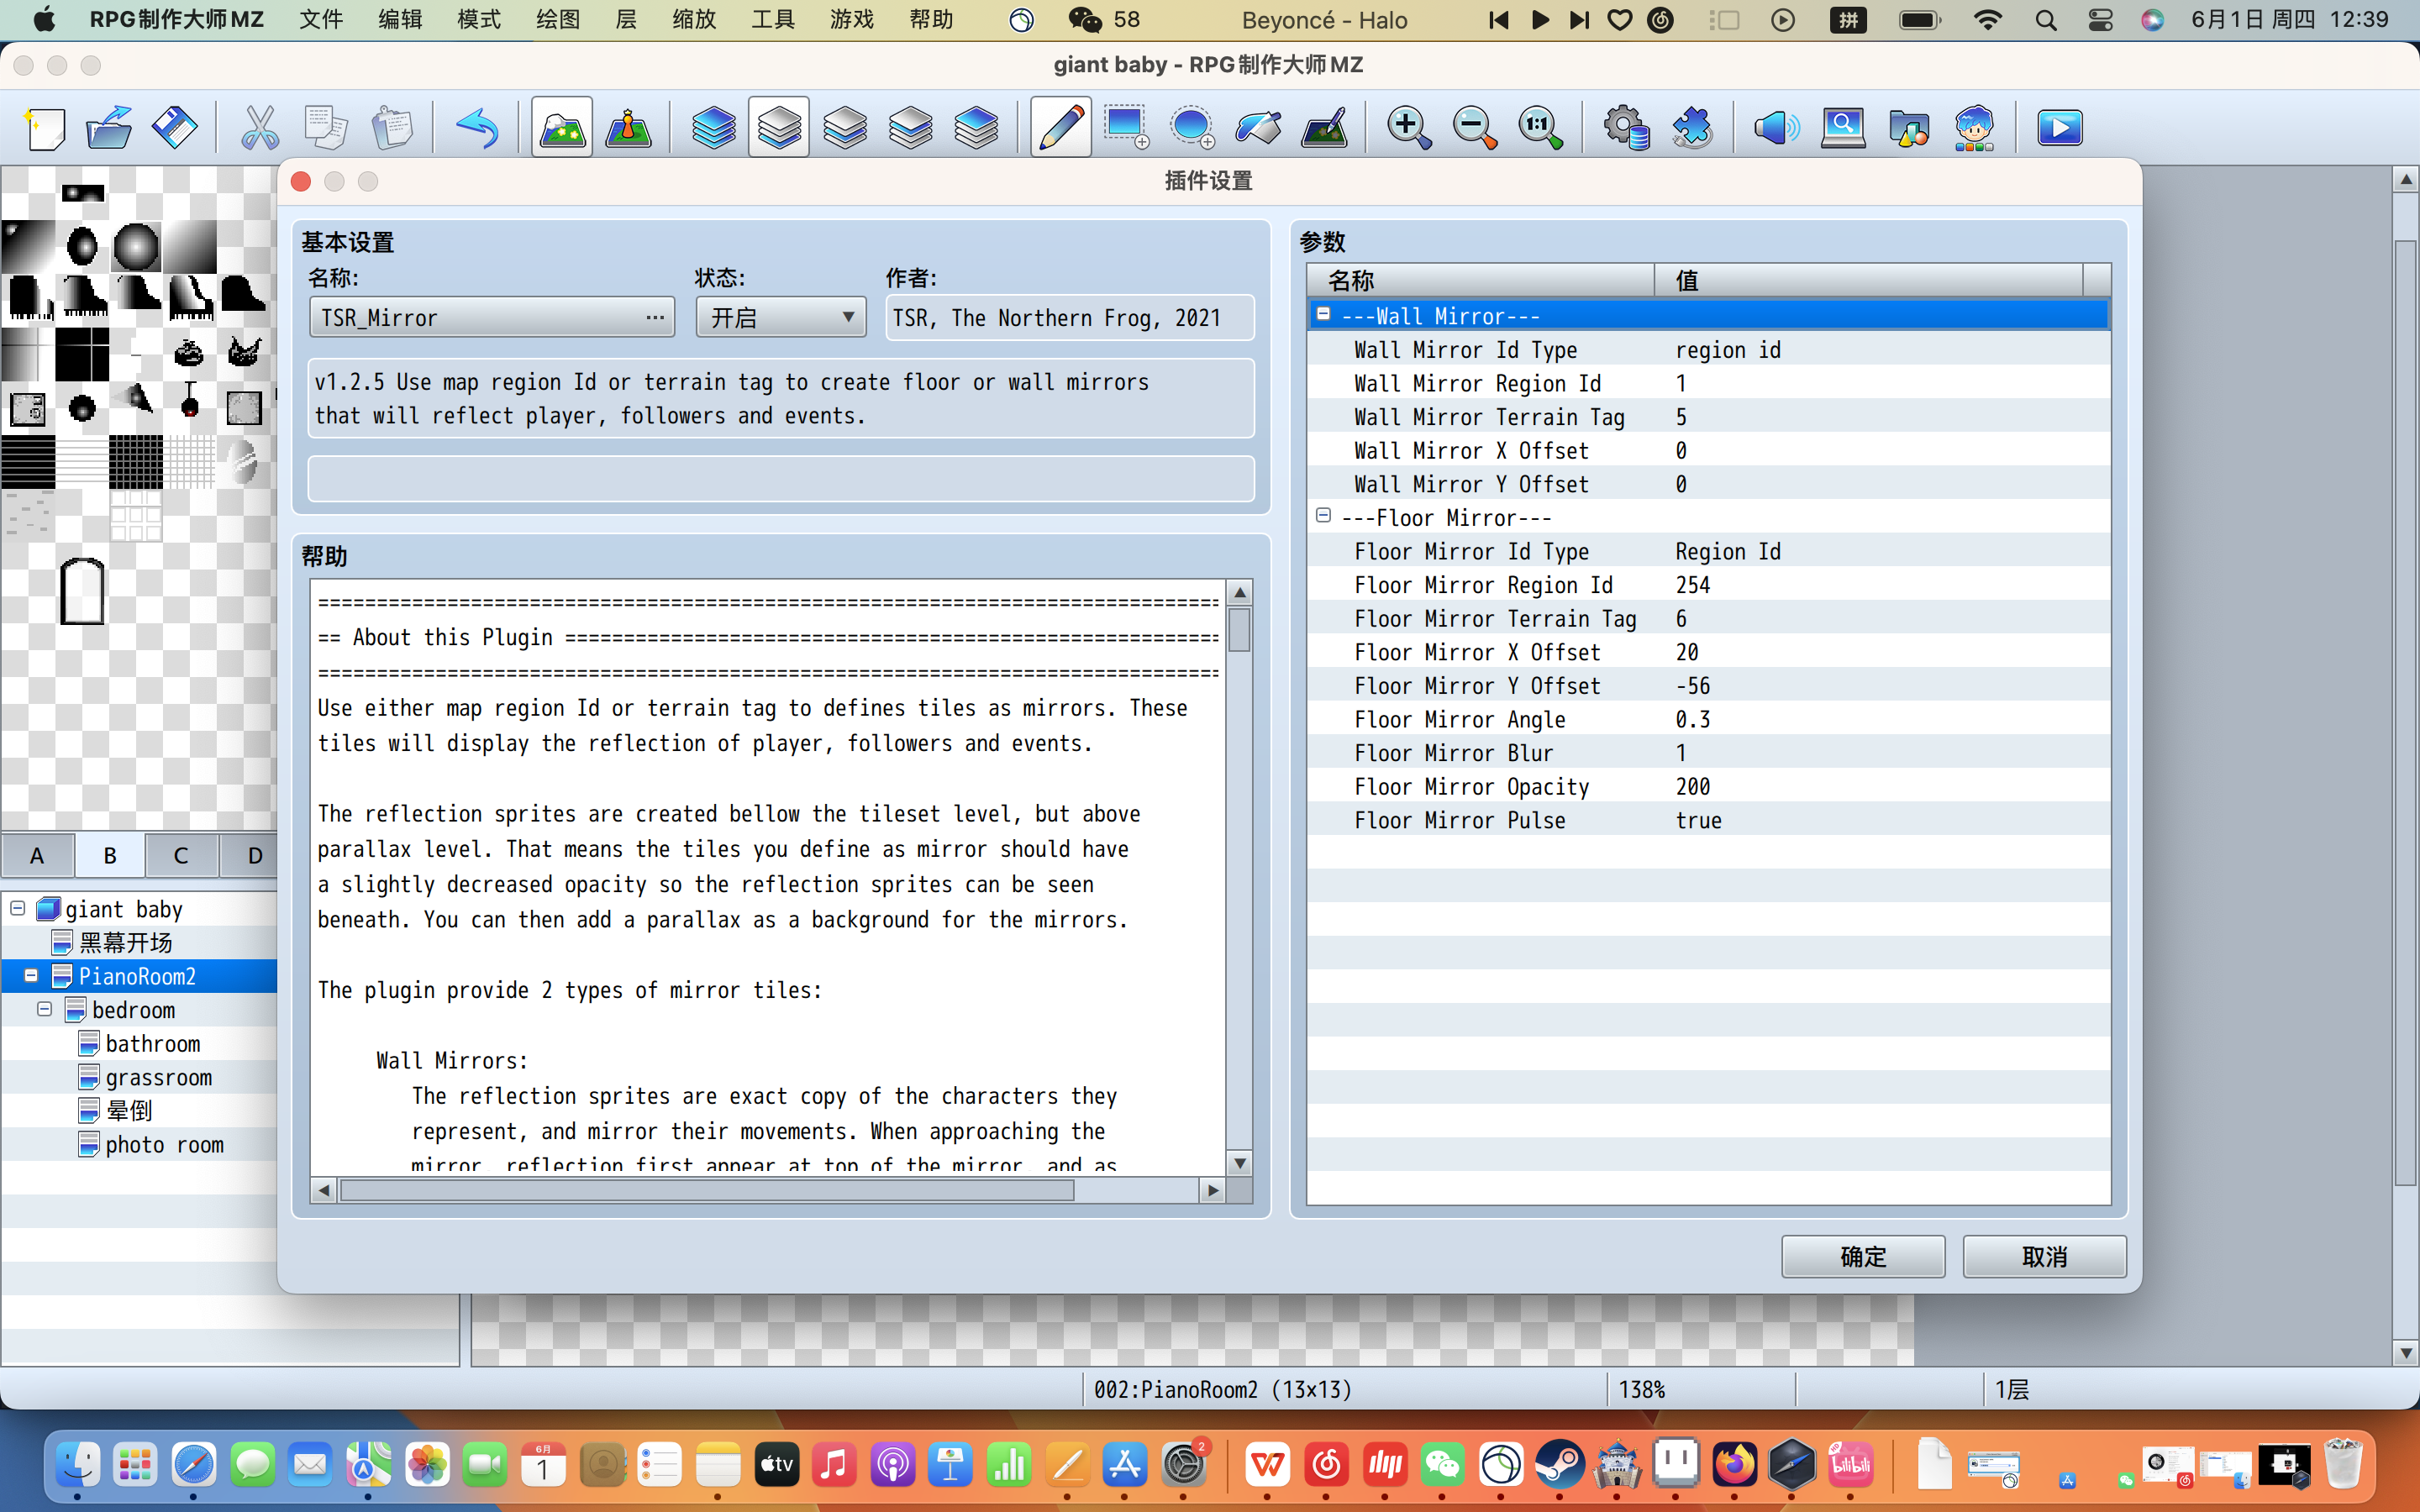Switch to tileset tab A
Viewport: 2420px width, 1512px height.
pyautogui.click(x=37, y=856)
